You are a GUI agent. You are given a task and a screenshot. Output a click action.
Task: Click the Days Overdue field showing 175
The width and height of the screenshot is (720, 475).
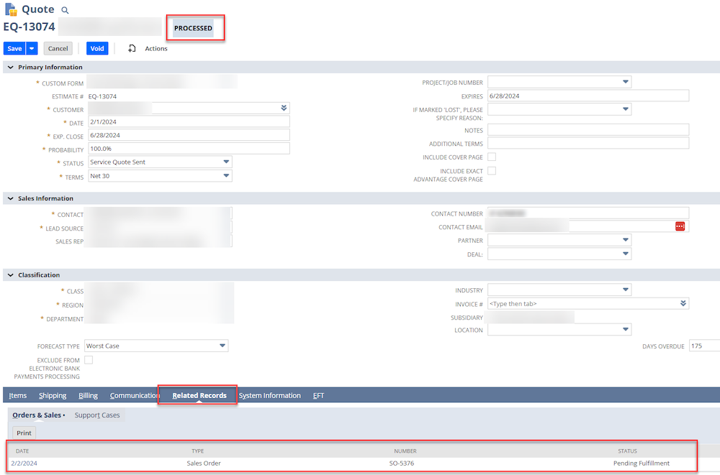pyautogui.click(x=704, y=346)
